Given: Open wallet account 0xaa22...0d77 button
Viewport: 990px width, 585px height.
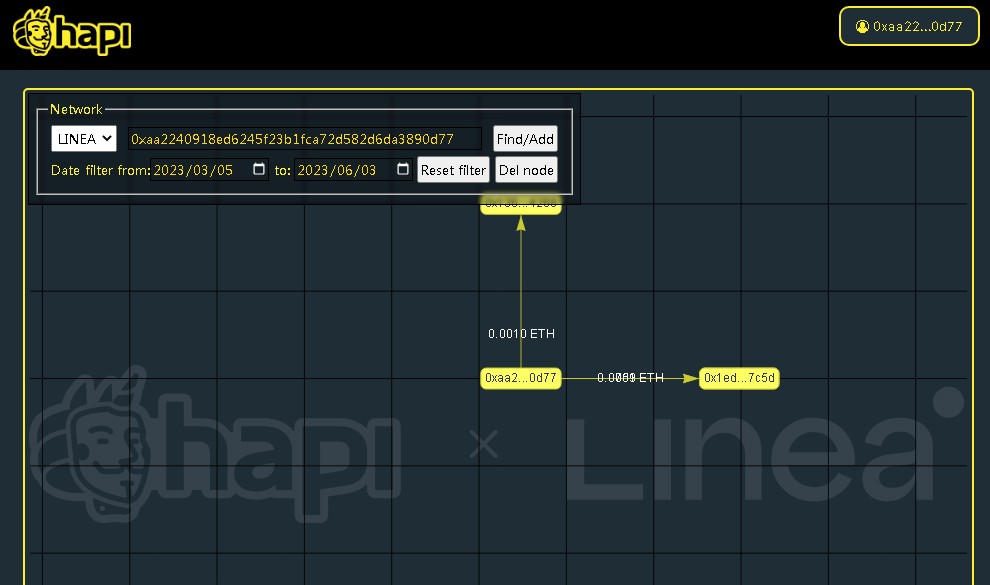Looking at the screenshot, I should point(909,27).
